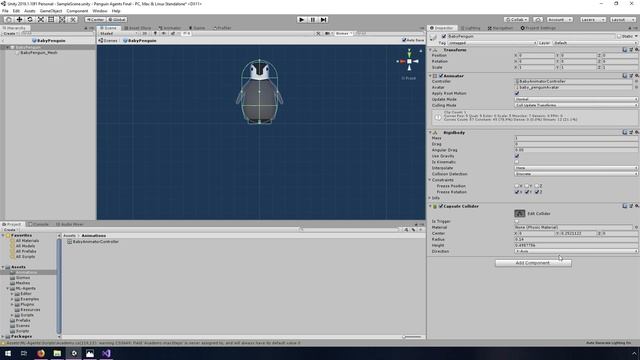
Task: Open the Collision Detection dropdown
Action: coord(576,174)
